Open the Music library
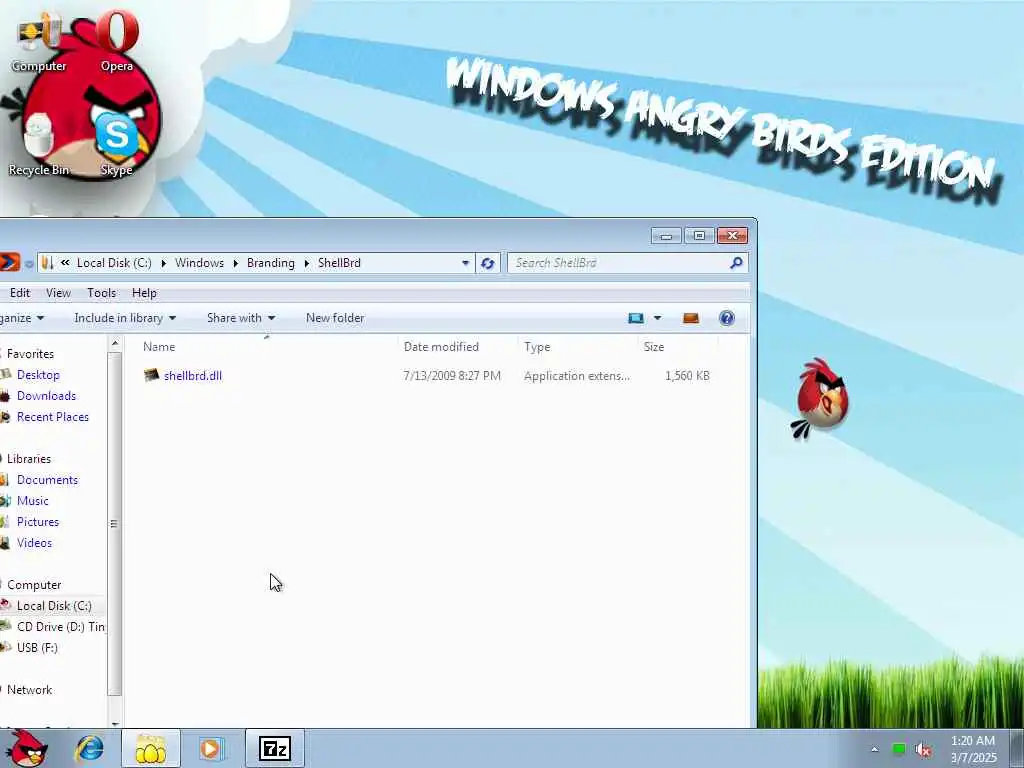Screen dimensions: 1024x768 point(33,500)
